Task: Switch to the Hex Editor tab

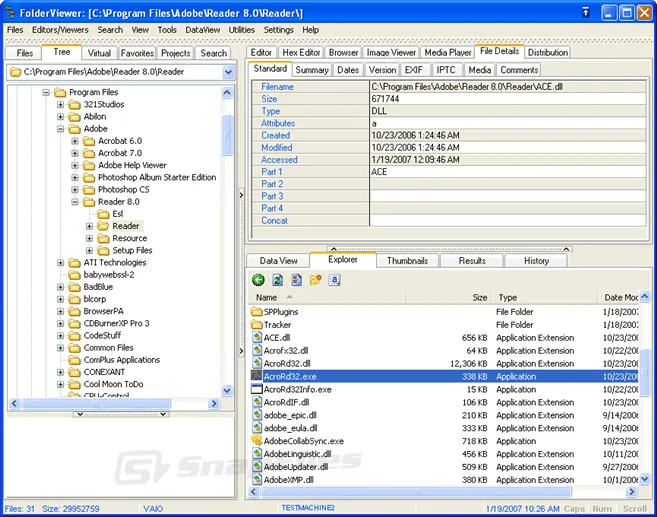Action: (301, 52)
